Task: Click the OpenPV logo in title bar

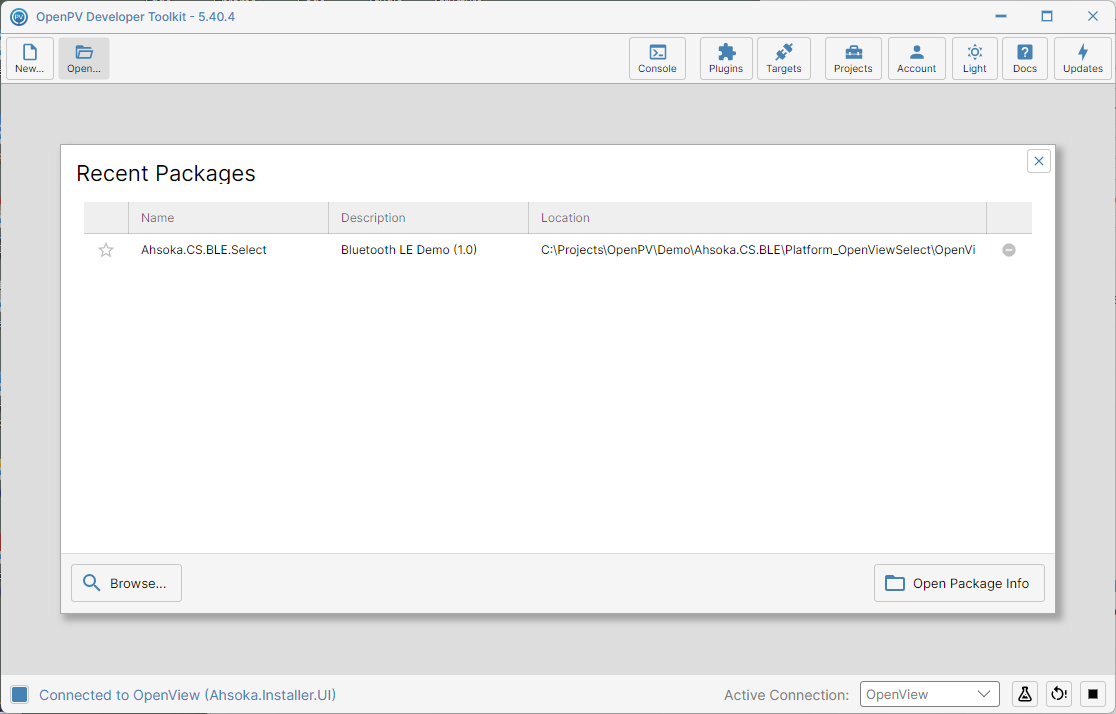Action: [19, 16]
